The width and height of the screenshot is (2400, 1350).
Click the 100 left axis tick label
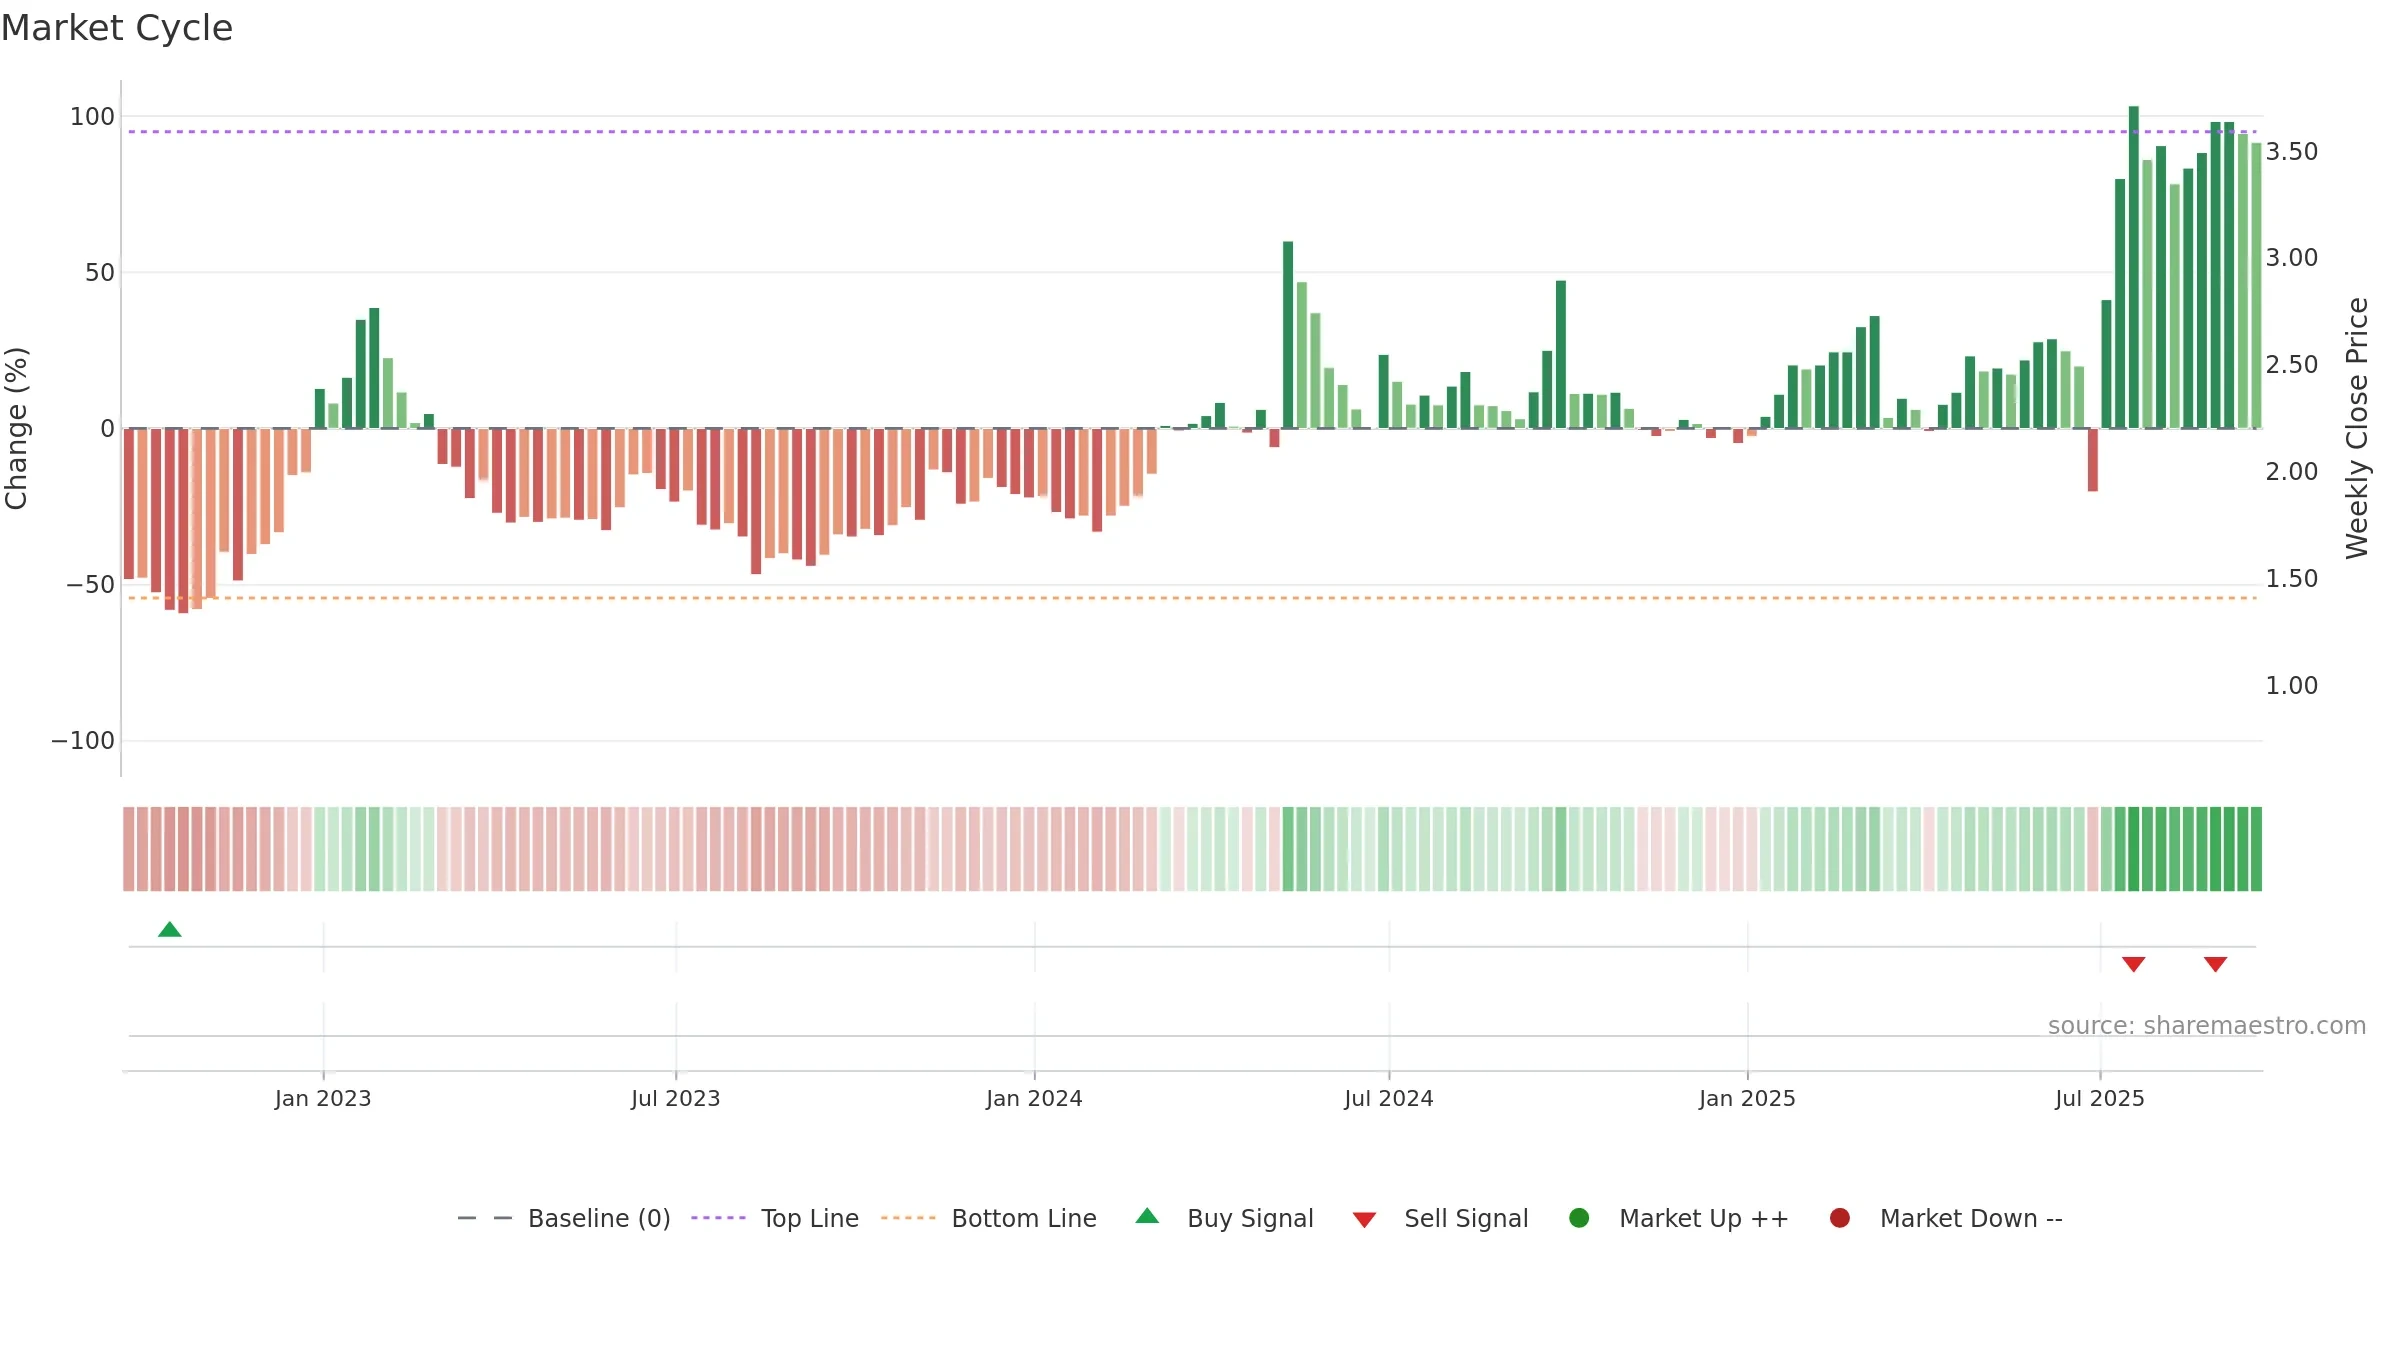coord(92,116)
